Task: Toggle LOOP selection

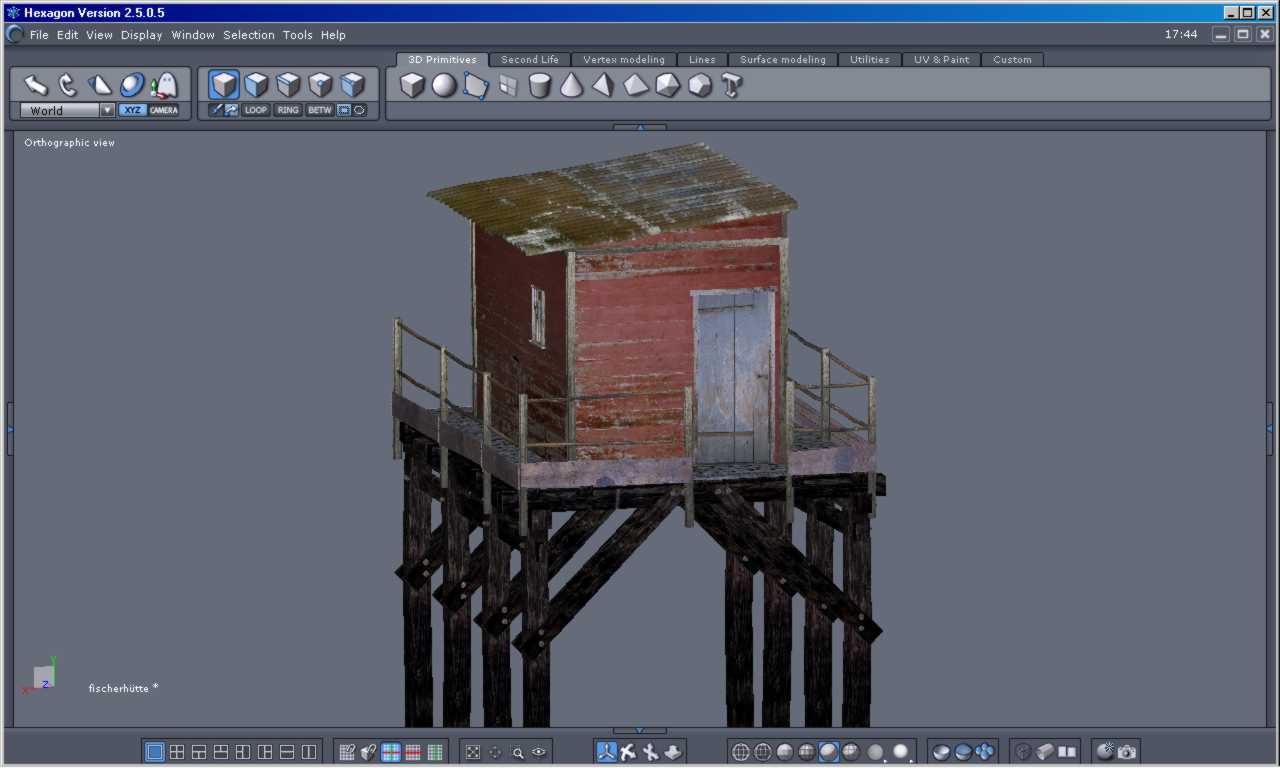Action: click(x=256, y=110)
